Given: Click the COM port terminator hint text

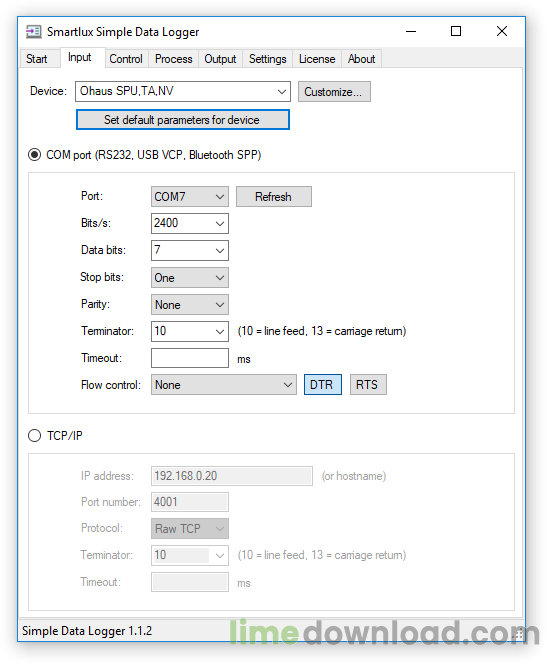Looking at the screenshot, I should 322,331.
